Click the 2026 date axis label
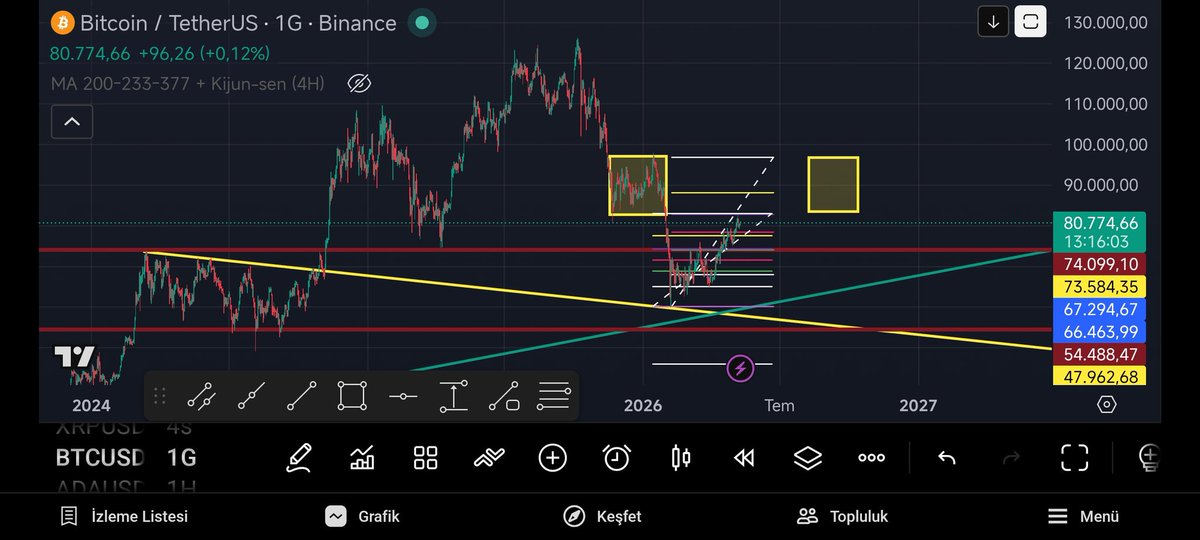1200x540 pixels. [x=643, y=405]
